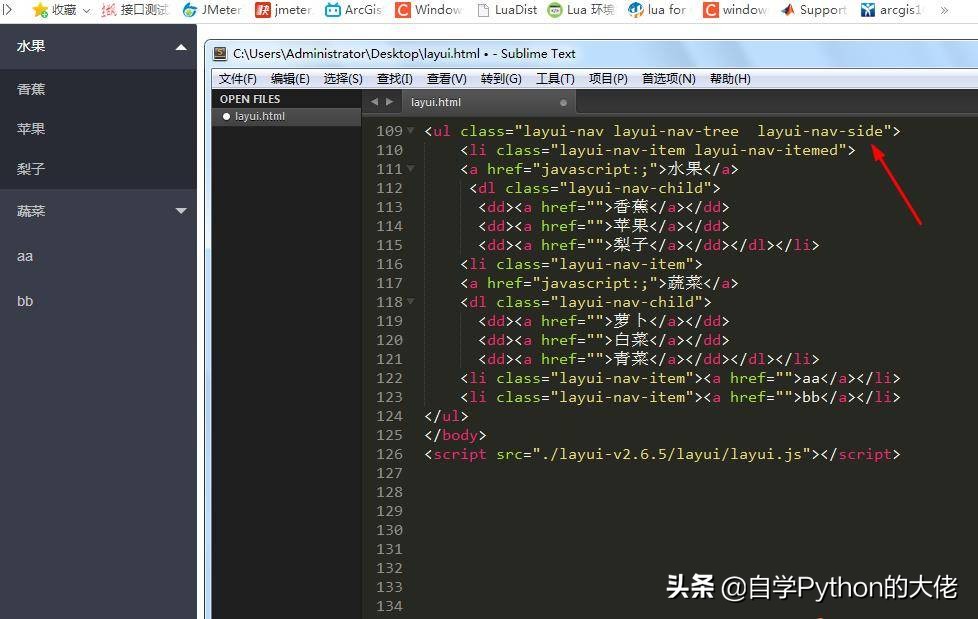Click the OPEN FILES sidebar heading

coord(250,99)
